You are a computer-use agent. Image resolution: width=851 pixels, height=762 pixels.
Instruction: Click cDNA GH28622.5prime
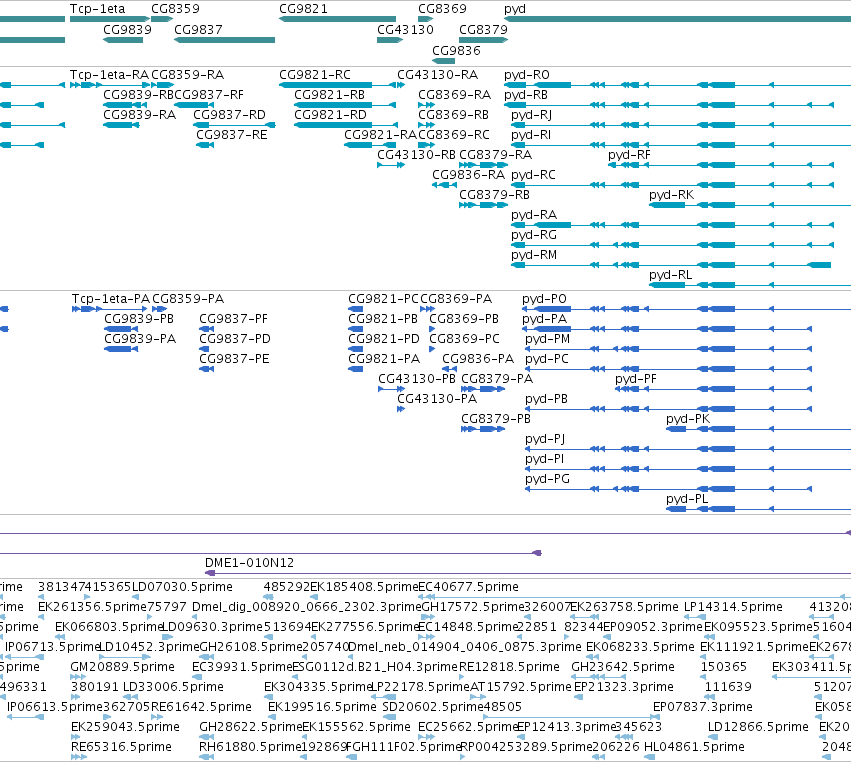point(250,727)
